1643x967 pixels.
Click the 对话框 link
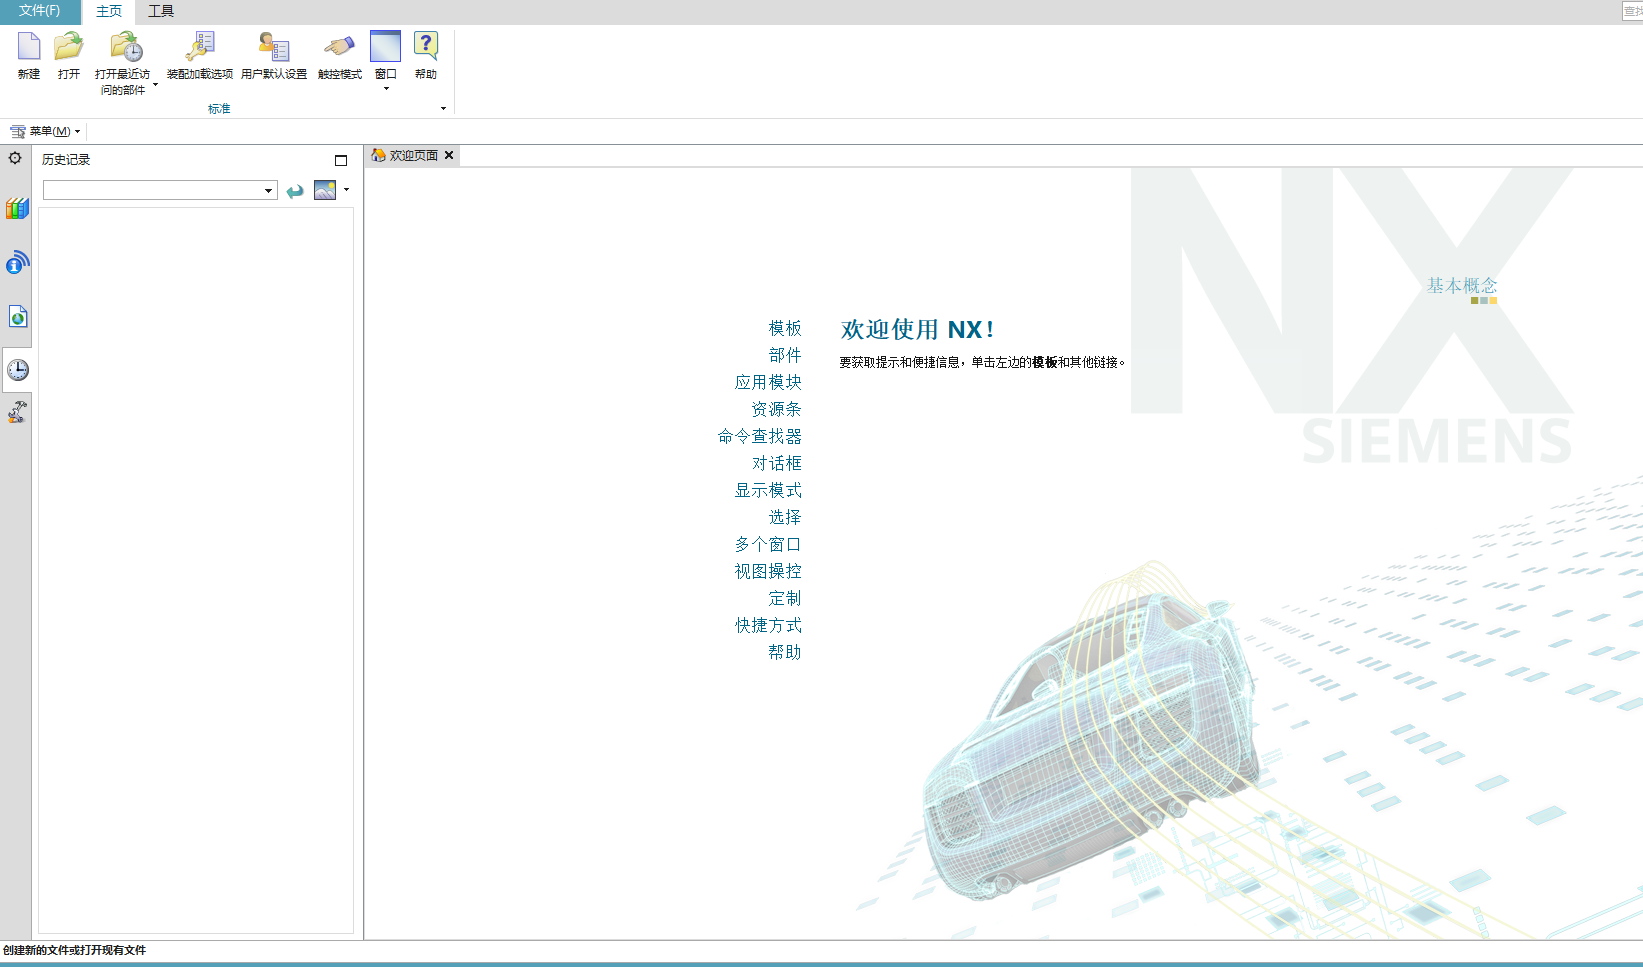tap(777, 463)
